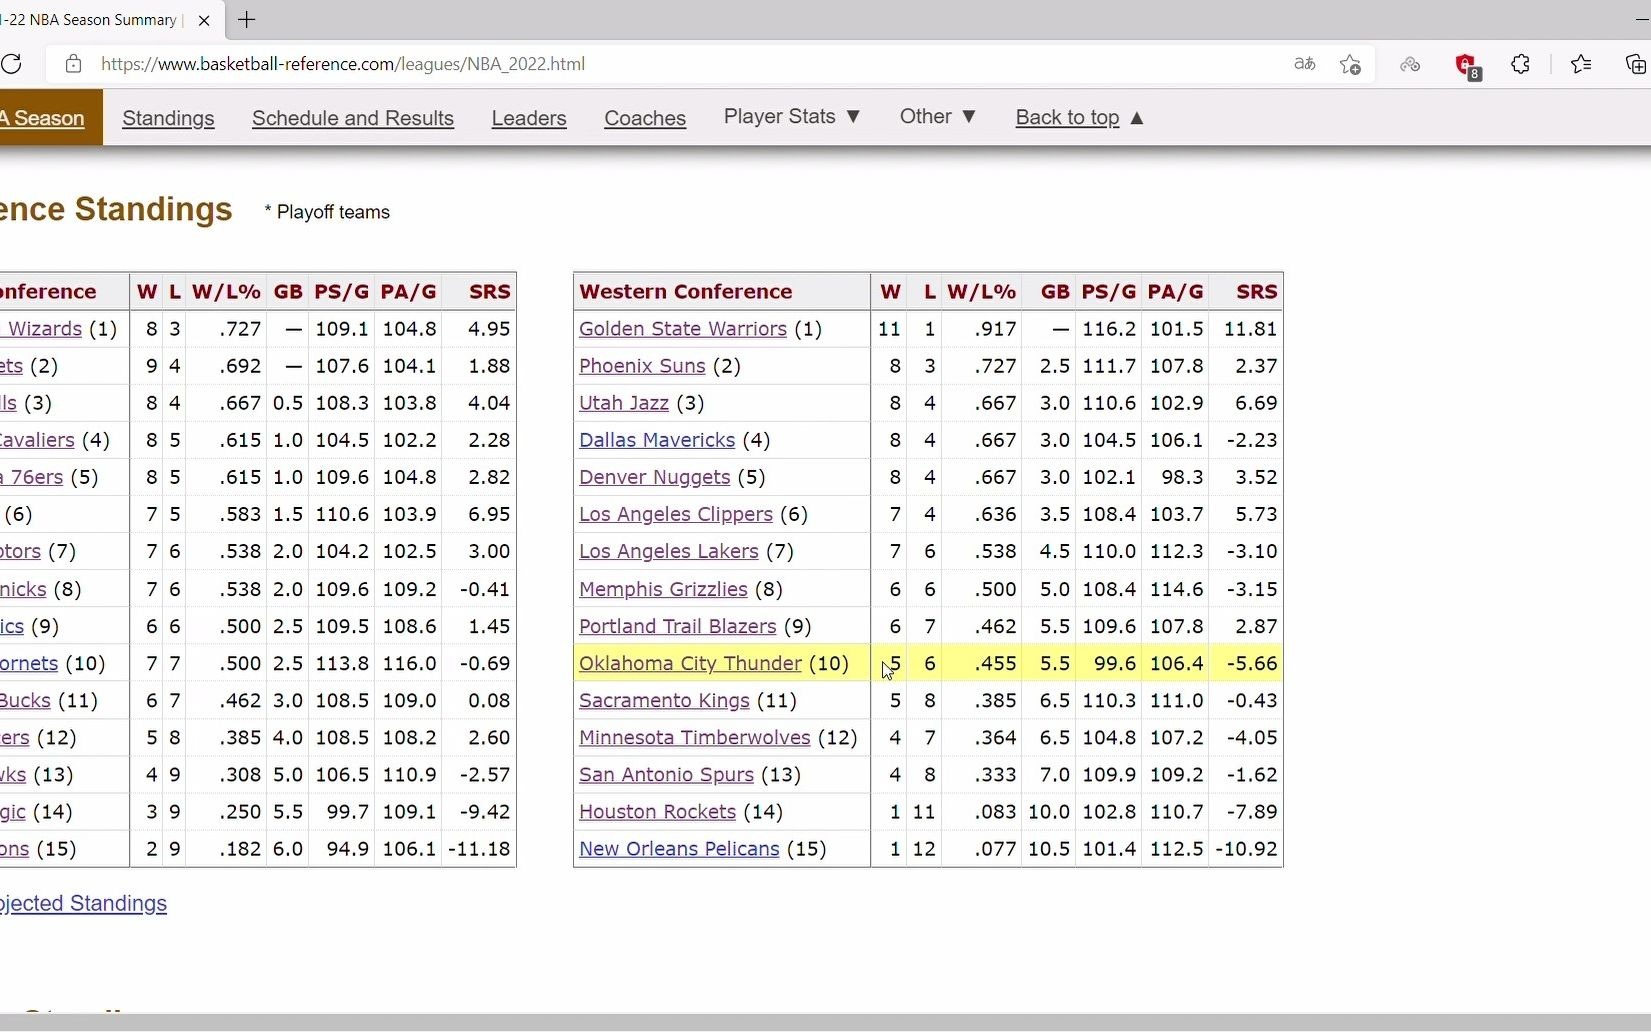
Task: Add page to favorites star icon
Action: pos(1350,64)
